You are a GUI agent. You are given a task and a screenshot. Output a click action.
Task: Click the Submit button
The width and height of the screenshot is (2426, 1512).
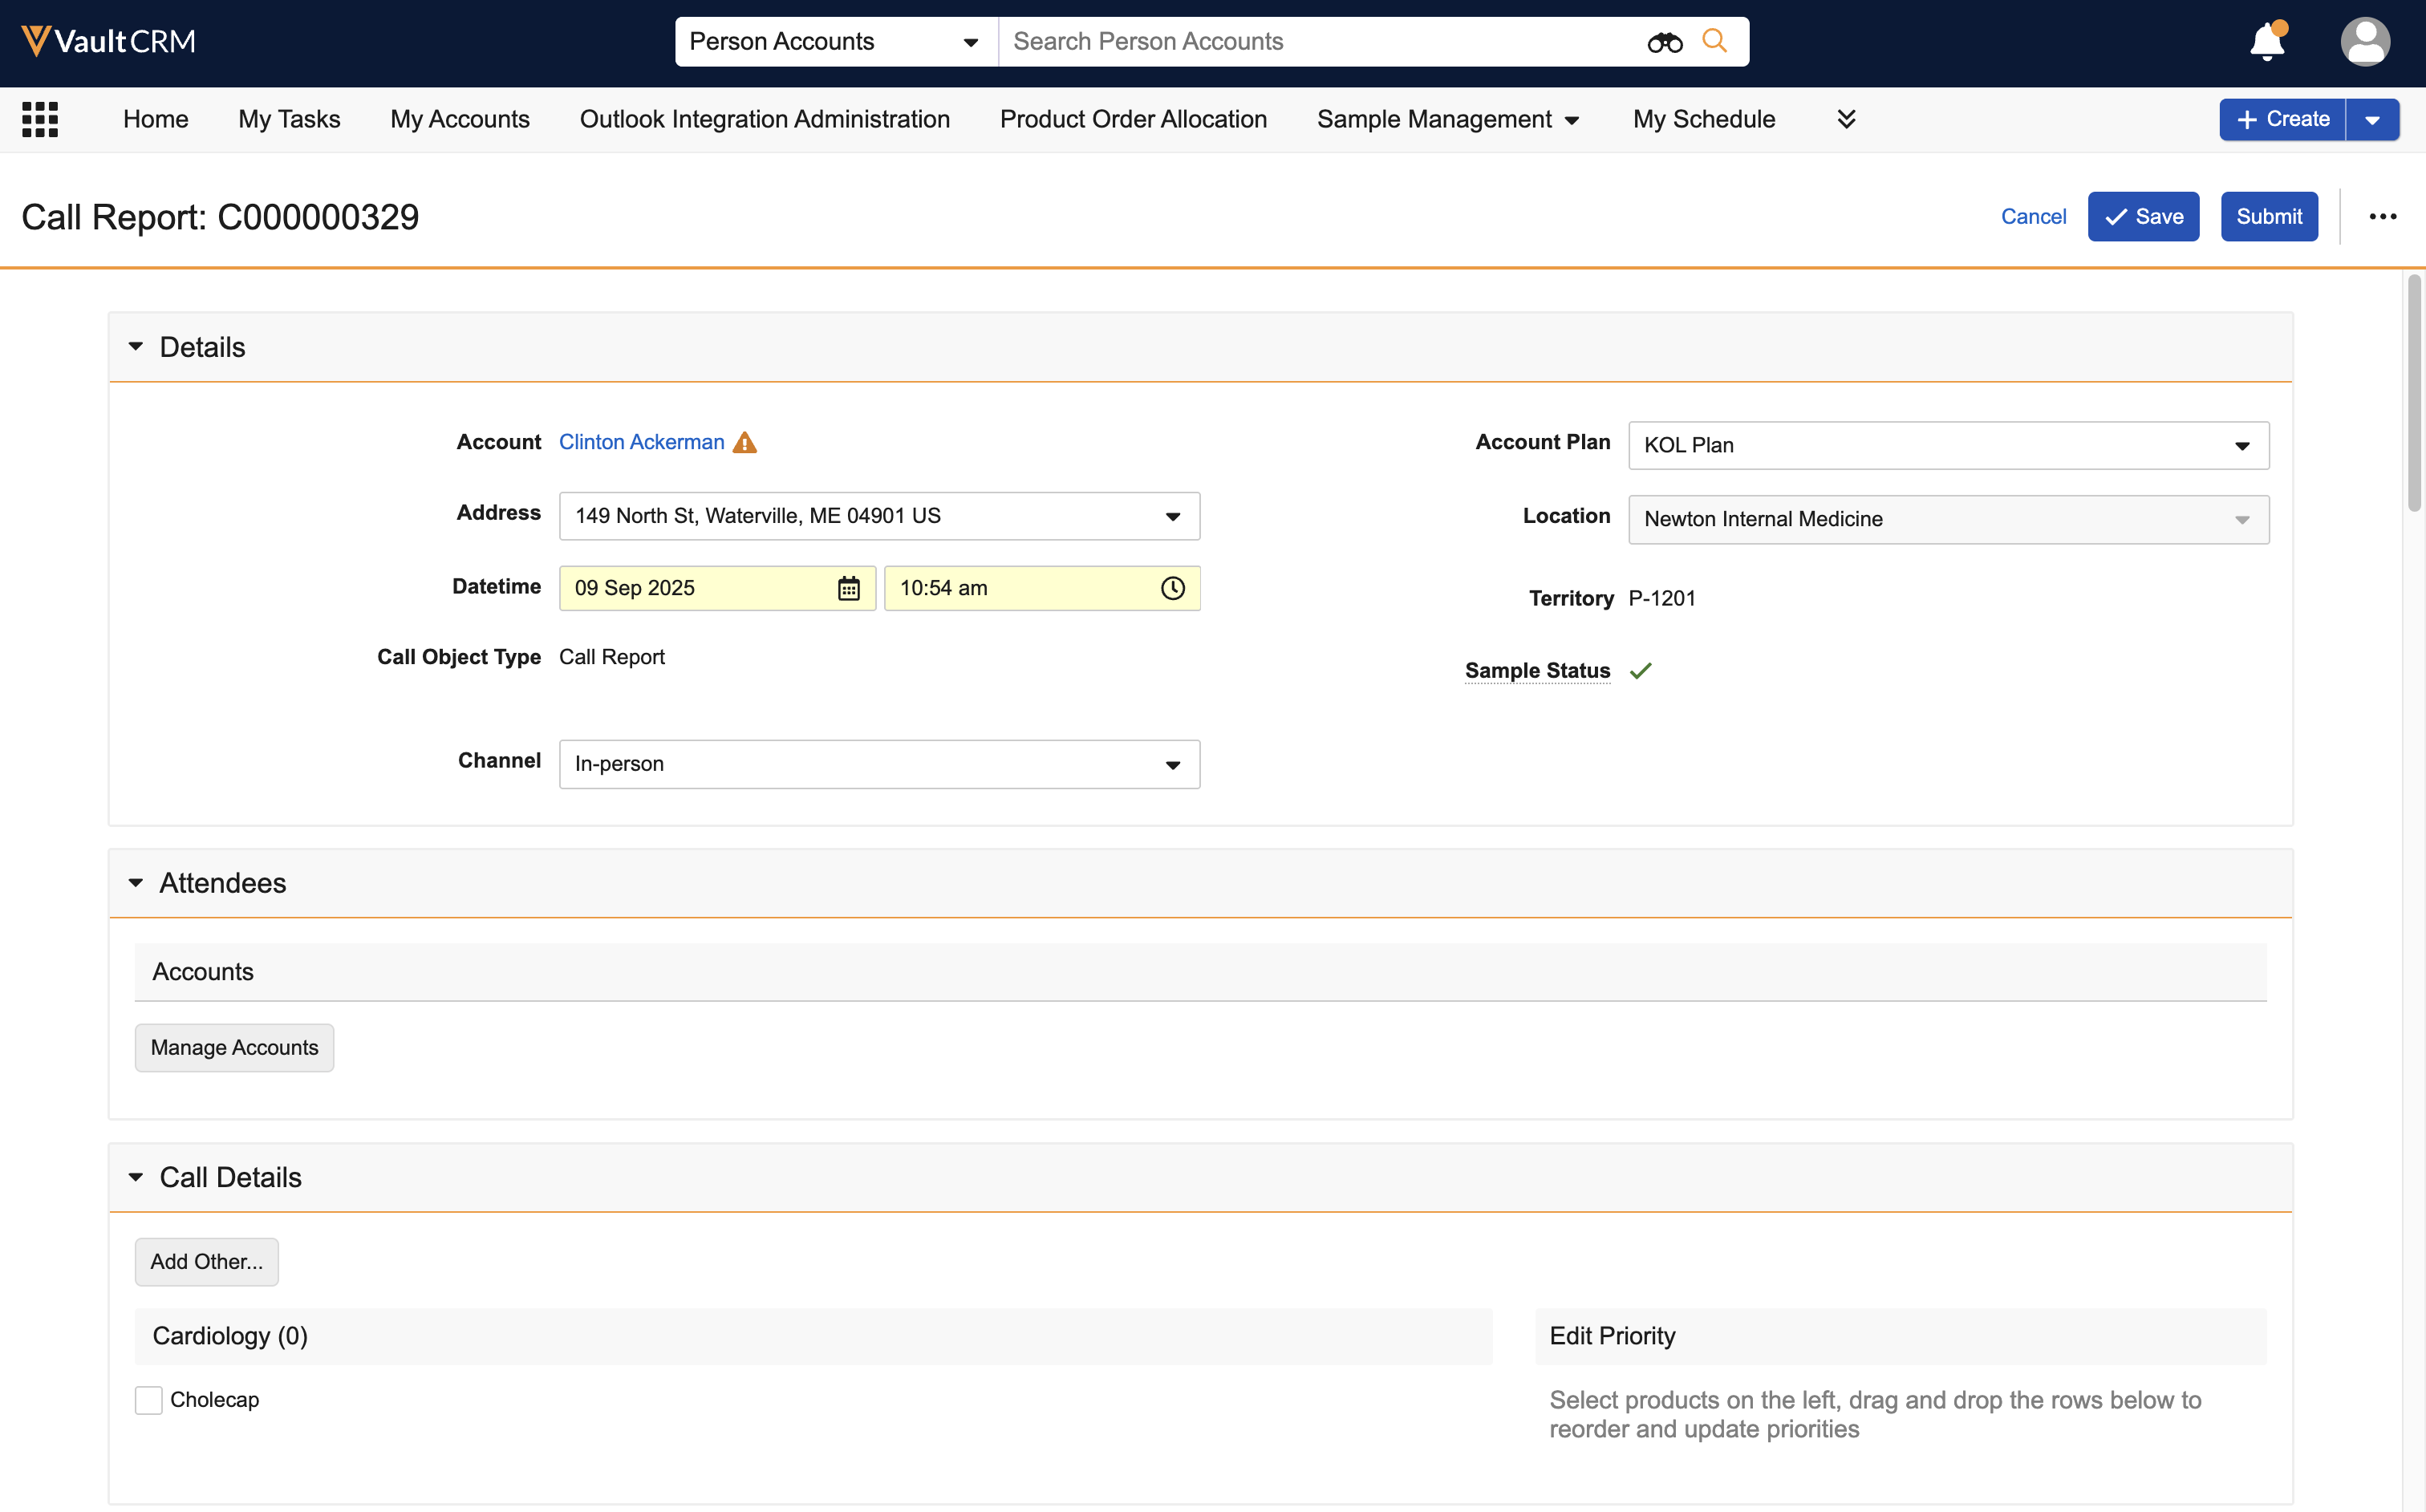click(2268, 217)
